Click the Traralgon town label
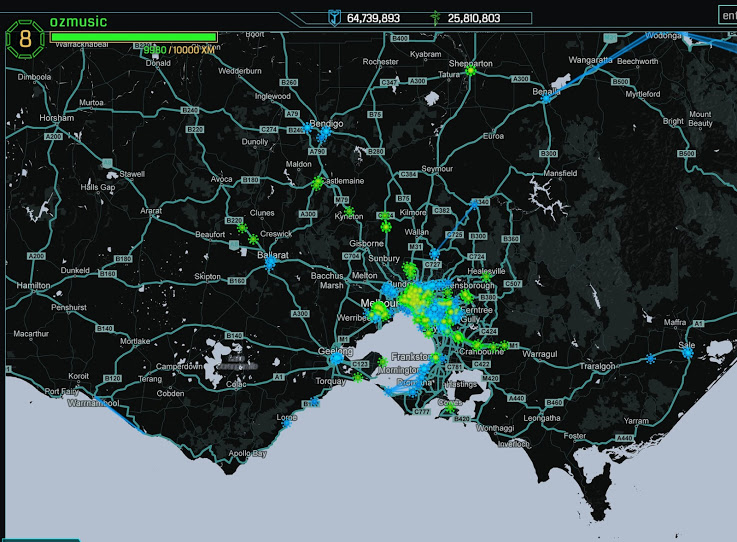Viewport: 737px width, 542px height. click(x=597, y=366)
